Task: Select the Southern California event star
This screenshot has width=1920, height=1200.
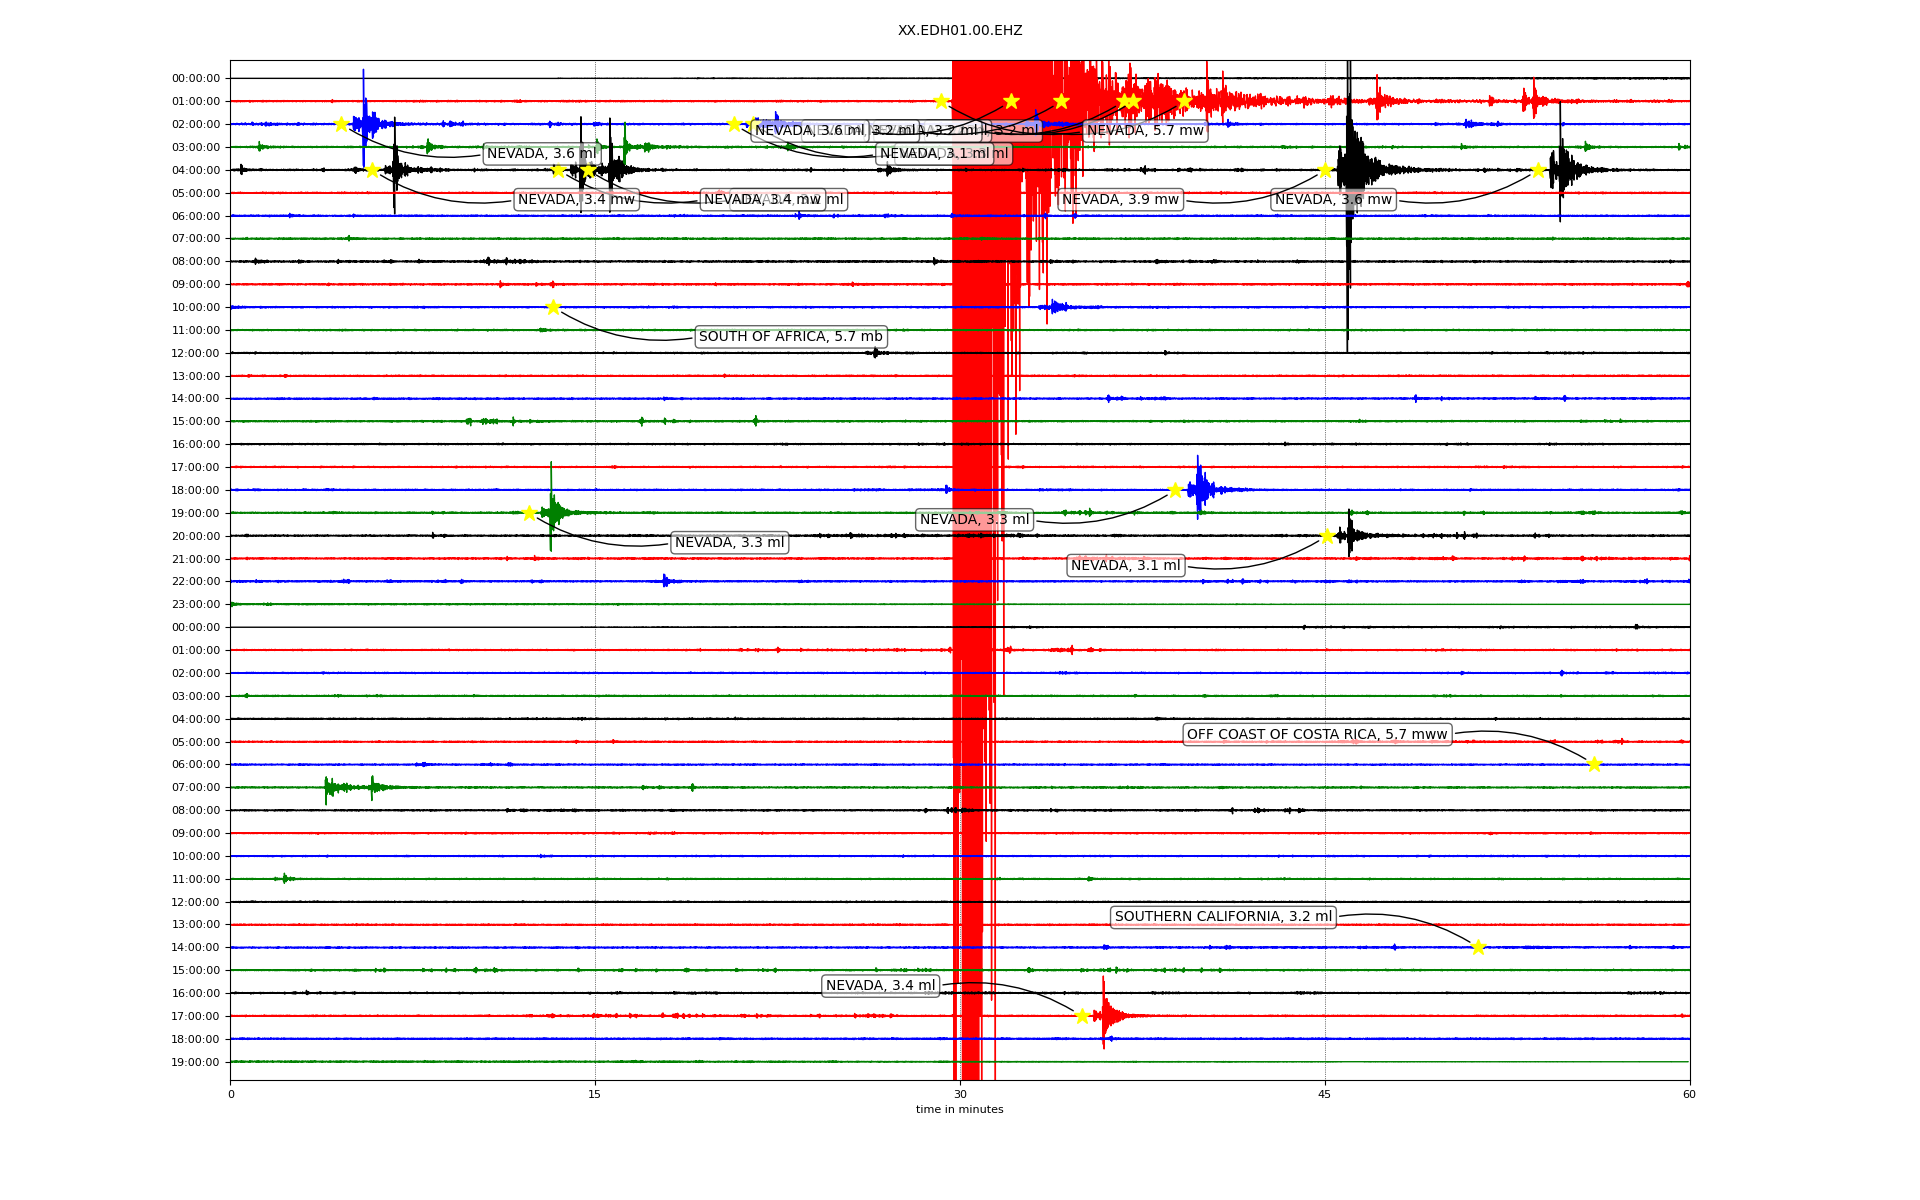Action: (x=1478, y=947)
